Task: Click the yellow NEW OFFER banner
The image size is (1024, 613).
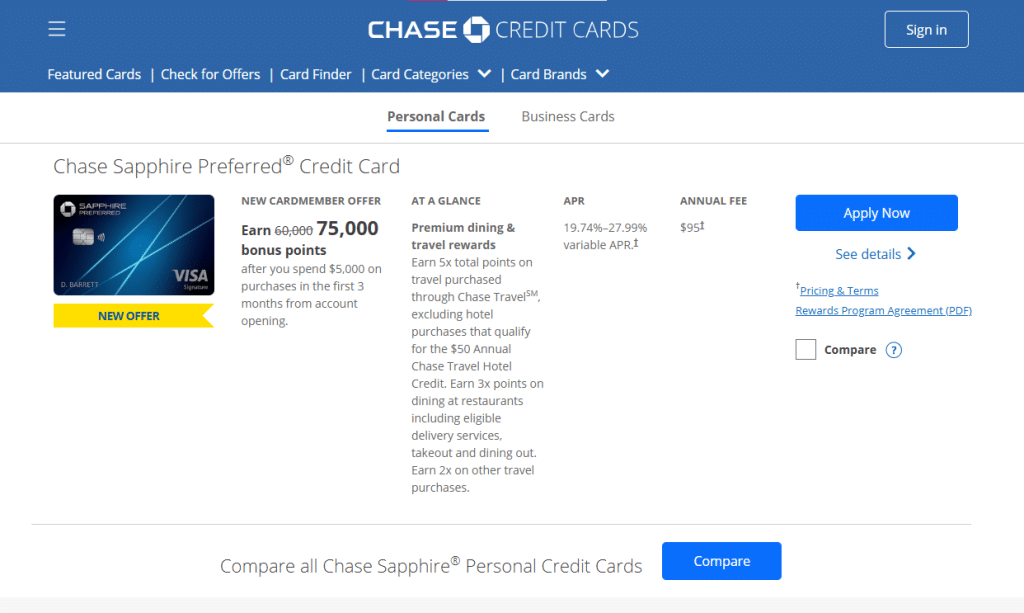Action: 129,316
